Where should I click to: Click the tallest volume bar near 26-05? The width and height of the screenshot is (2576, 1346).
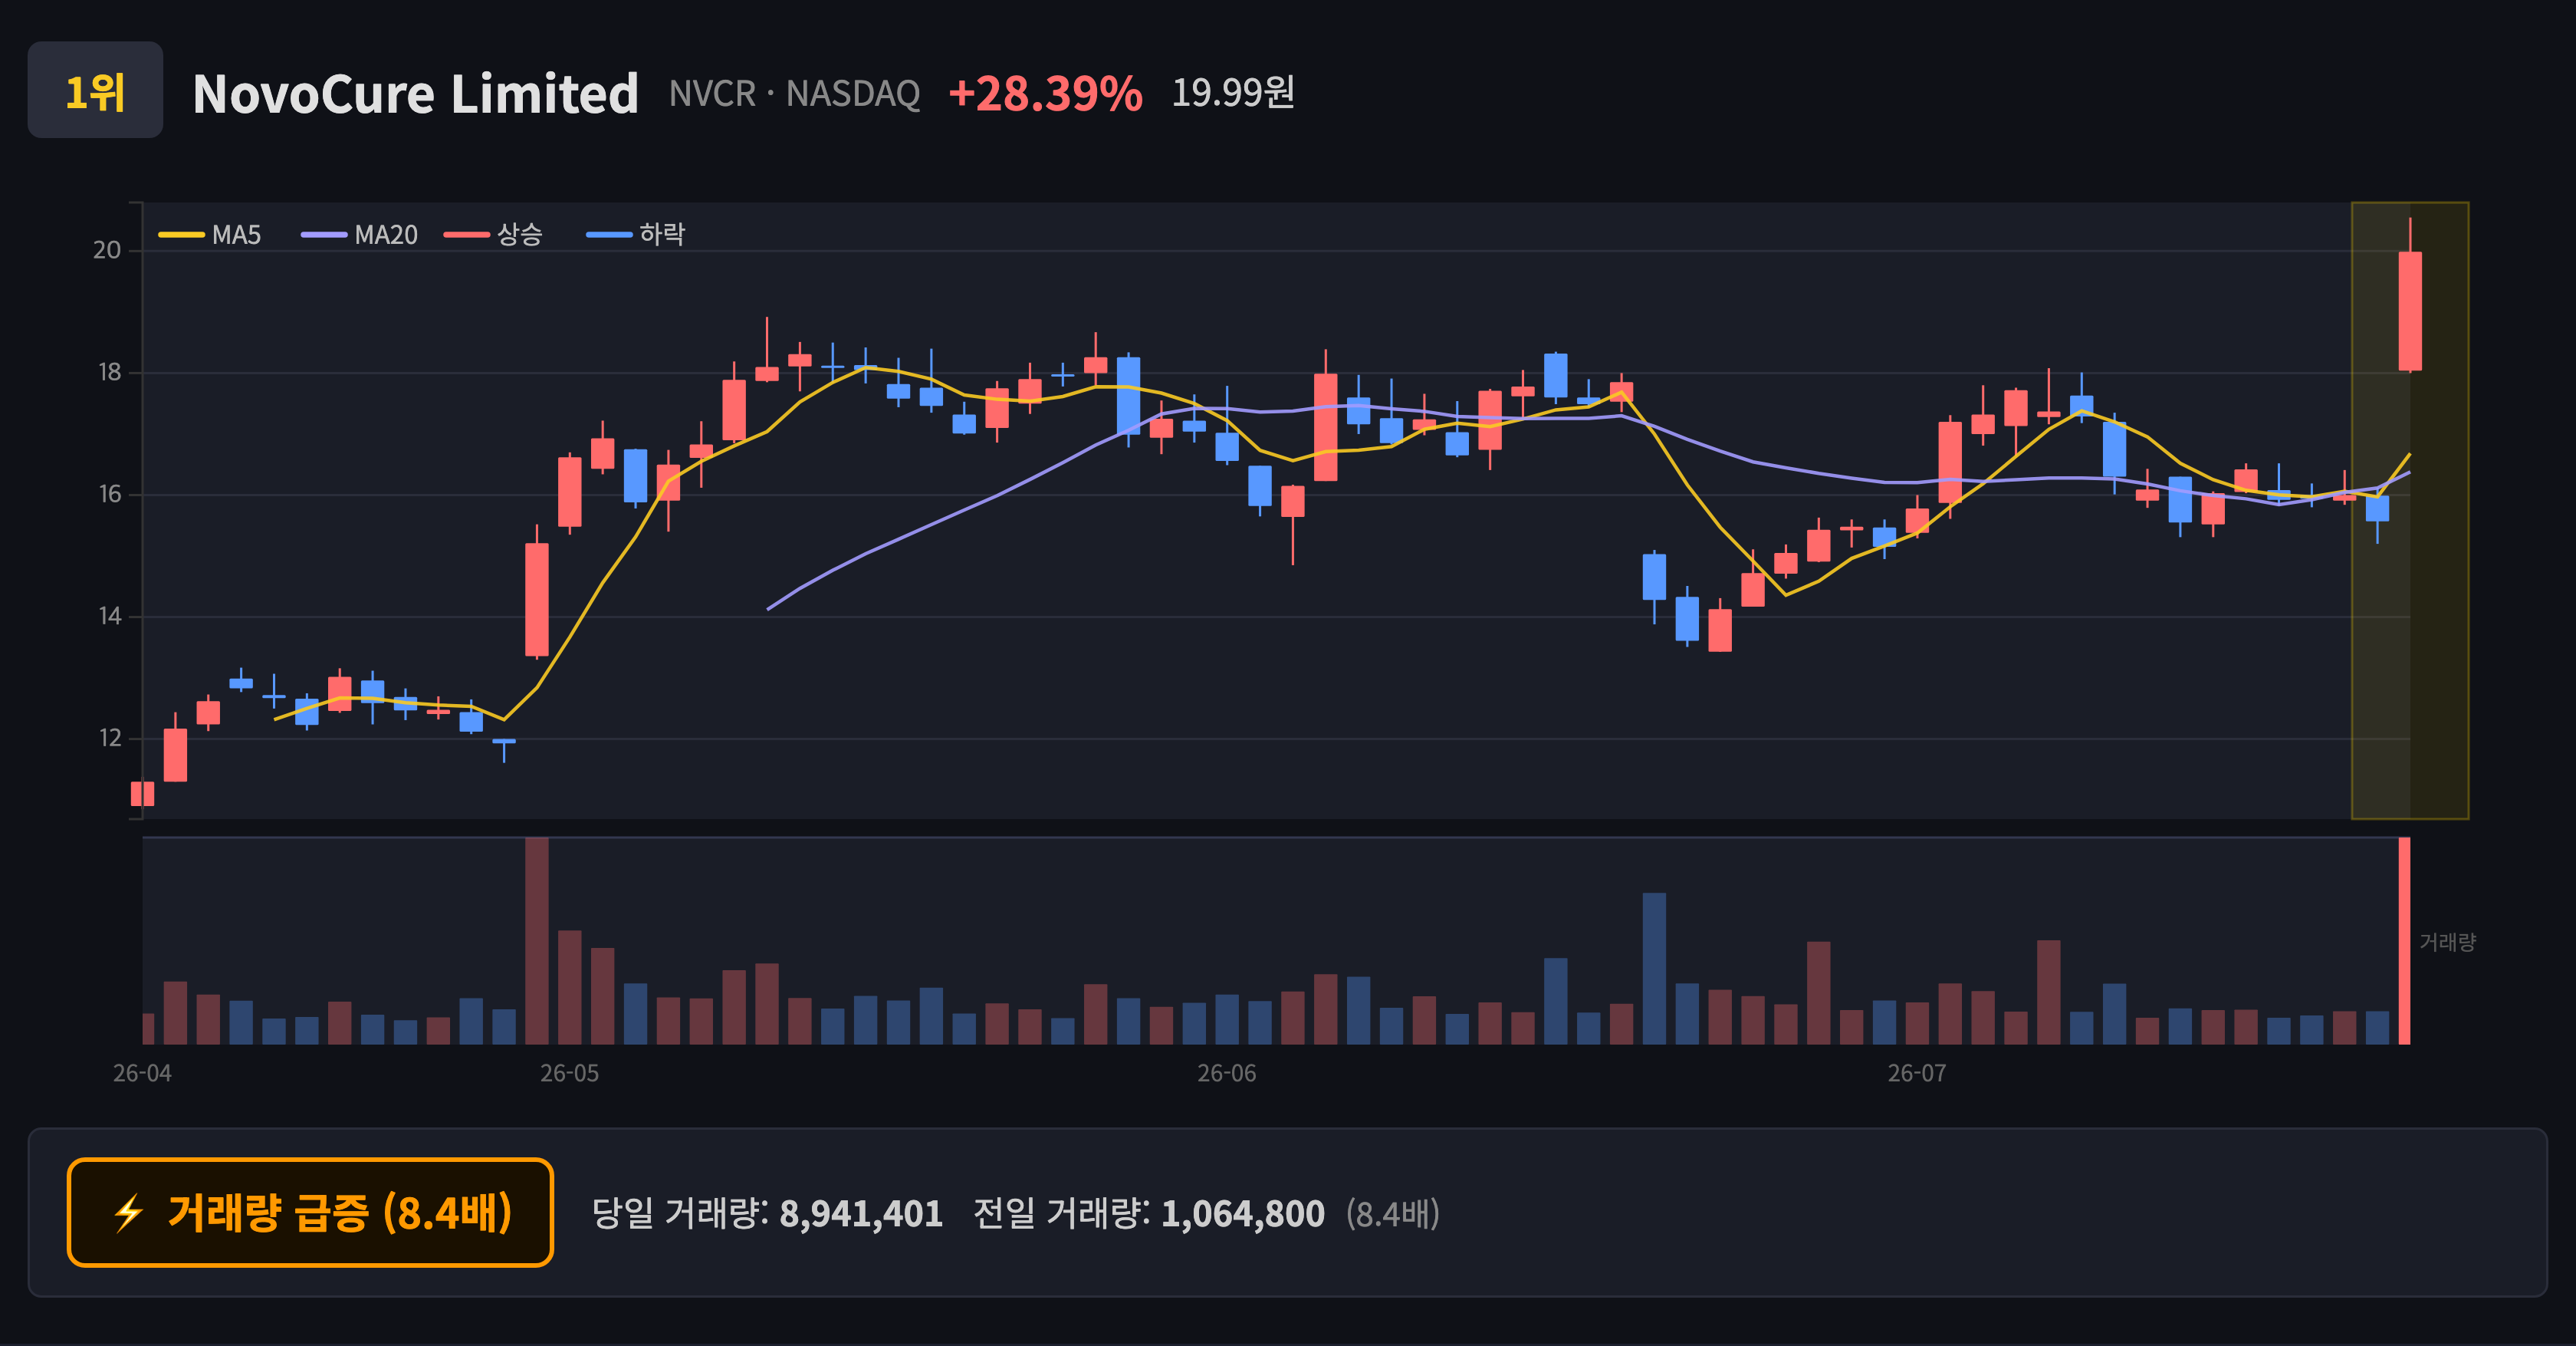pyautogui.click(x=537, y=941)
